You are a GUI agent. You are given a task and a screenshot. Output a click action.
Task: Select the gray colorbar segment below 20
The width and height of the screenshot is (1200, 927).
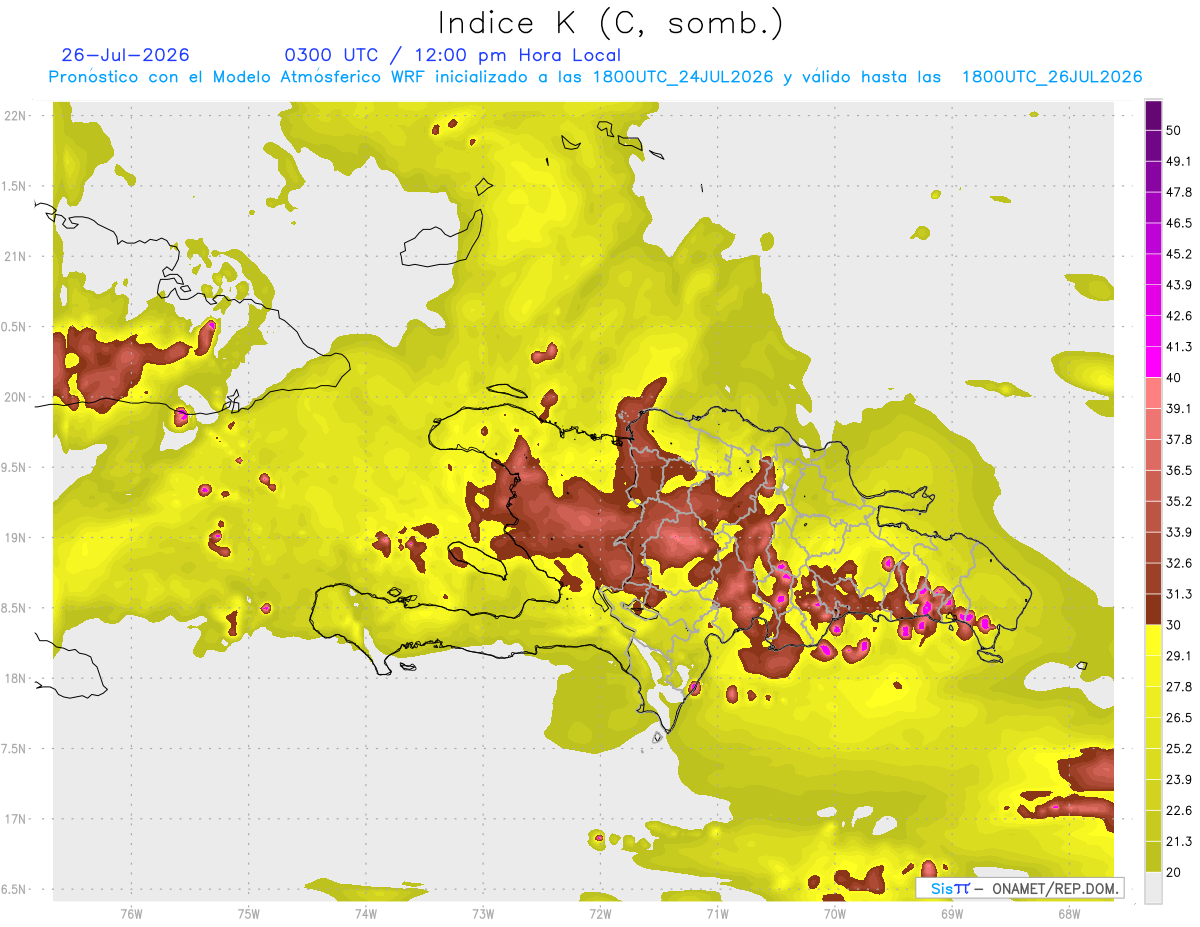[x=1153, y=886]
